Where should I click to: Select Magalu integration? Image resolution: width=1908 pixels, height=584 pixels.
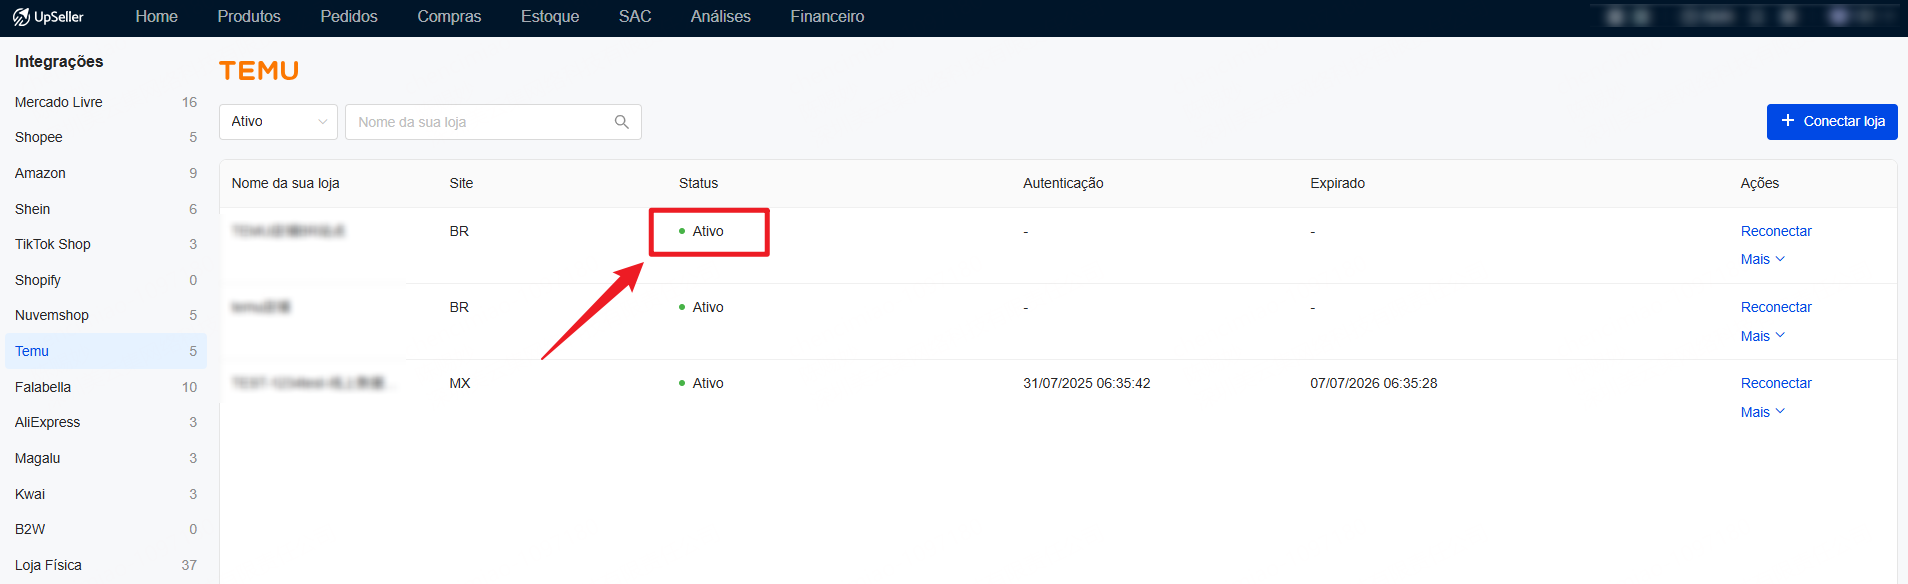105,458
